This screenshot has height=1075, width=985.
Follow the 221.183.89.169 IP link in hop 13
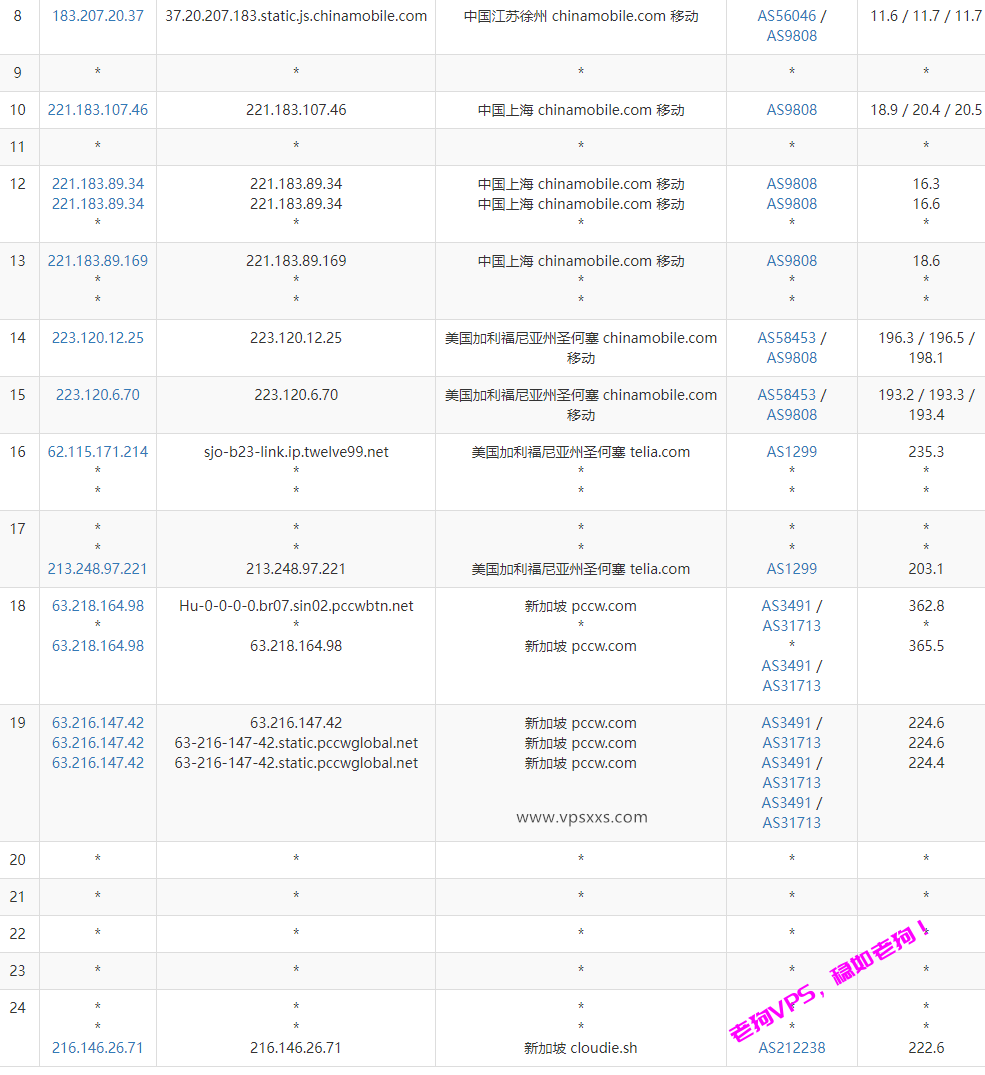[x=98, y=261]
